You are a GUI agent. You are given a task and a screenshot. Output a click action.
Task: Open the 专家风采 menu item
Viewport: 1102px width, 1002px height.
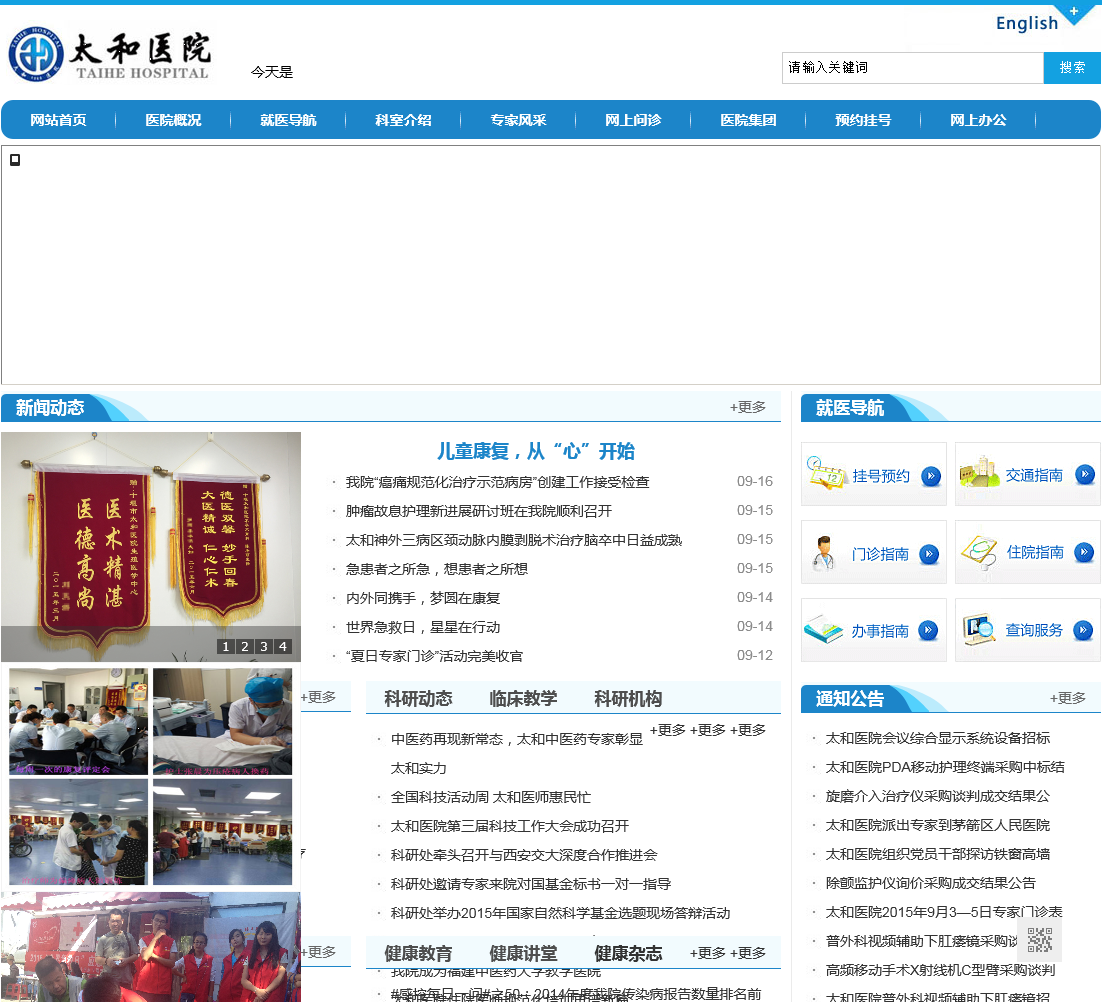[x=518, y=120]
